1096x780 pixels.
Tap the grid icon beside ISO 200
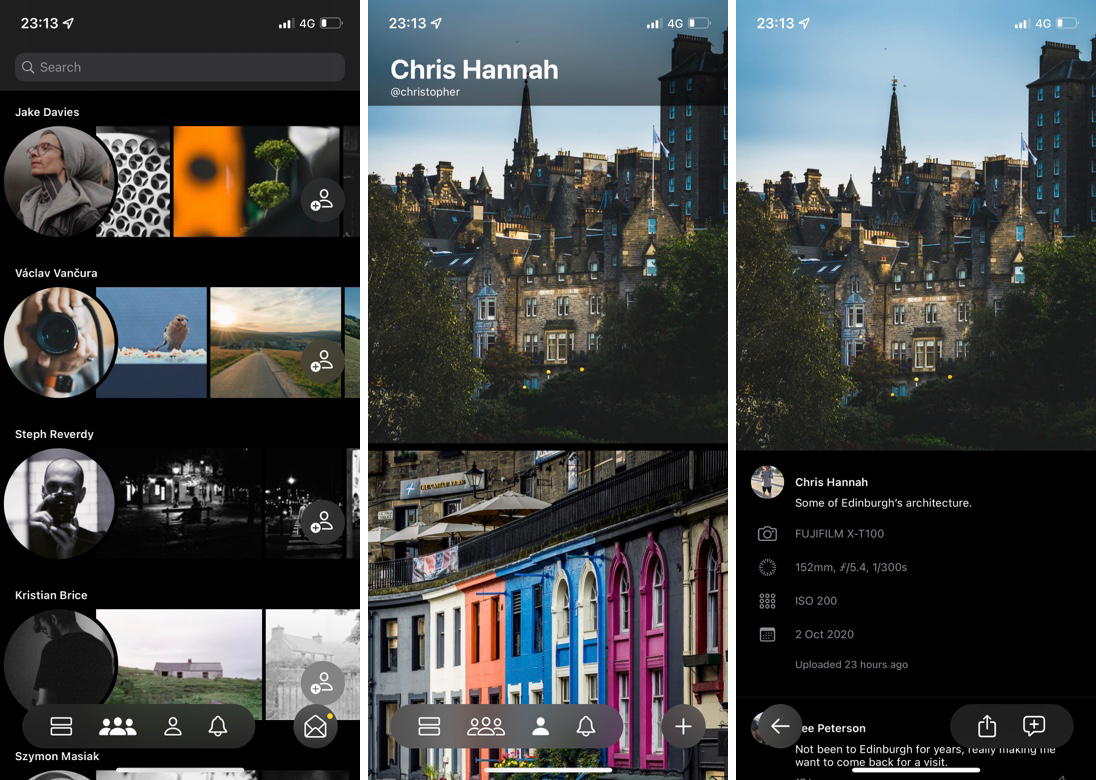(x=767, y=601)
